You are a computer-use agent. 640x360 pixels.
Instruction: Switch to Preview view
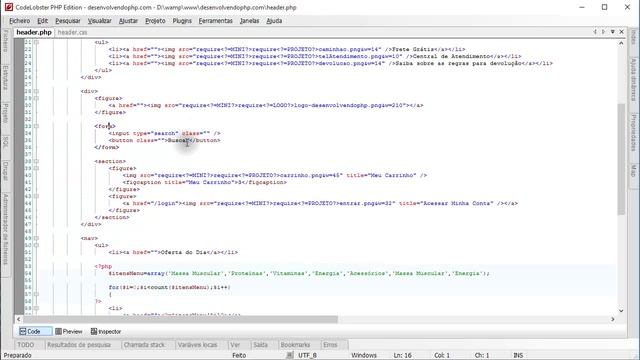[x=69, y=331]
